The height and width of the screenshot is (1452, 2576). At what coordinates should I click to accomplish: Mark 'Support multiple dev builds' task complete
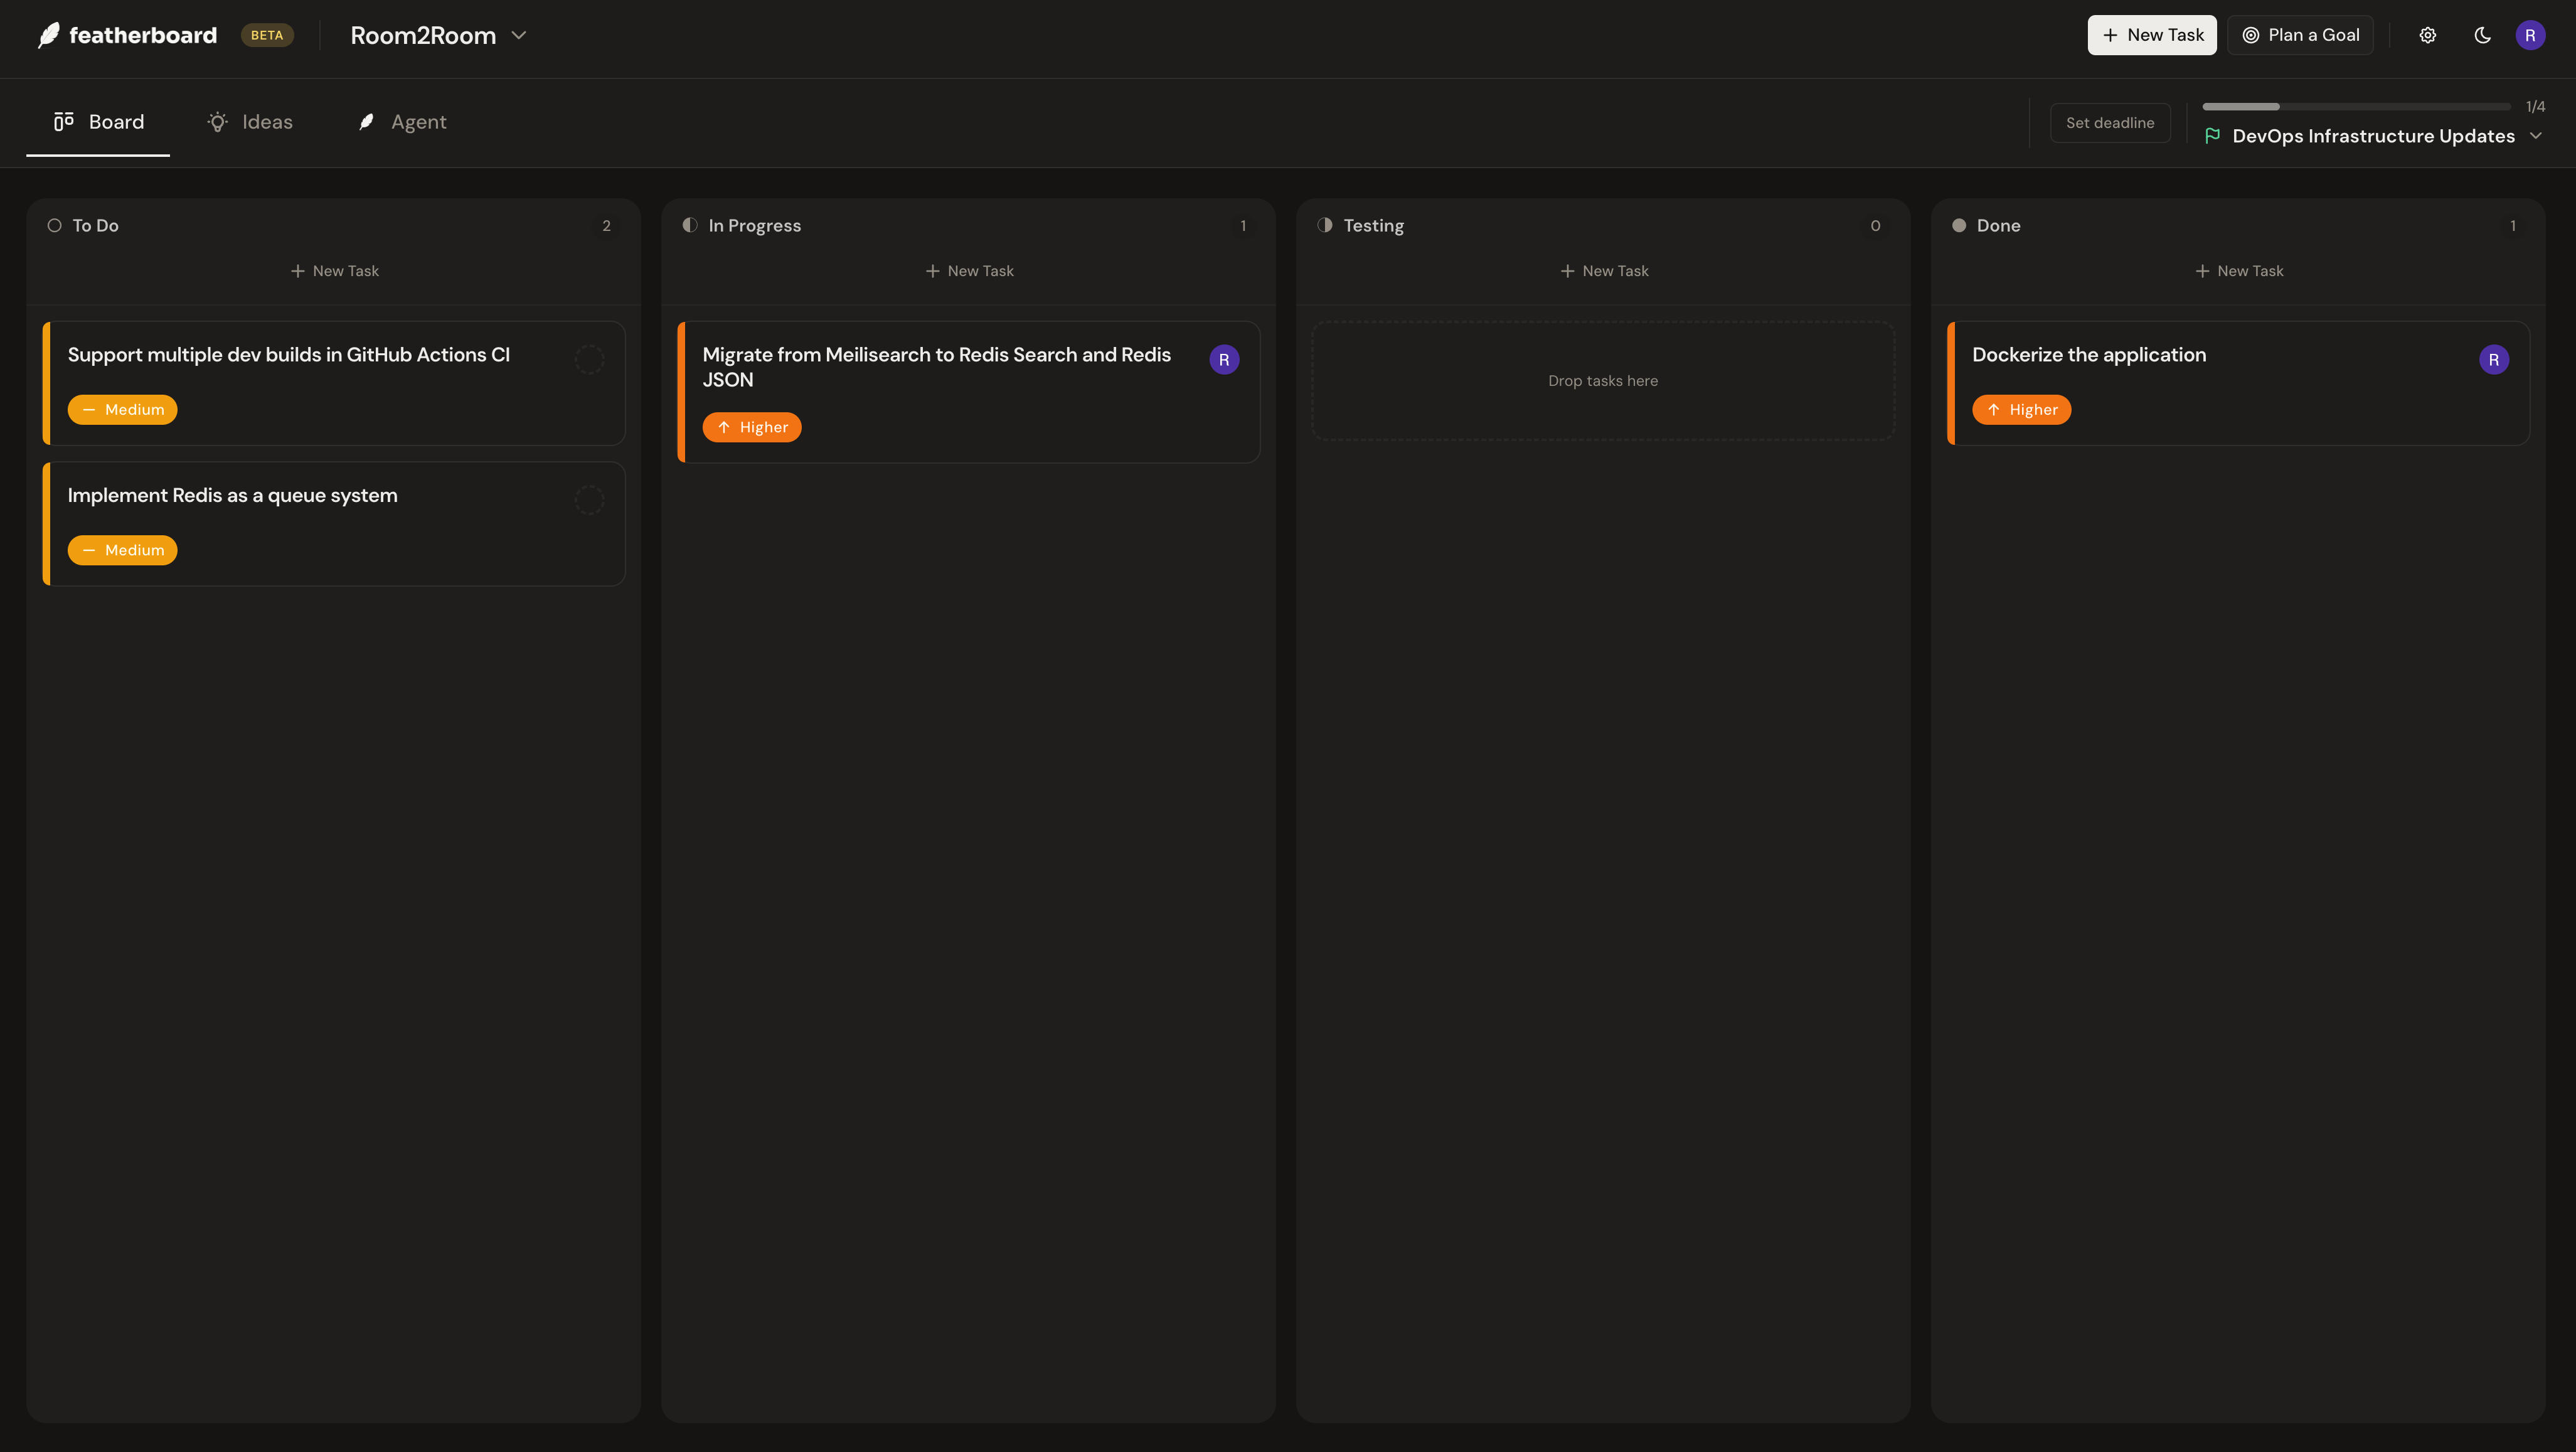[x=590, y=359]
